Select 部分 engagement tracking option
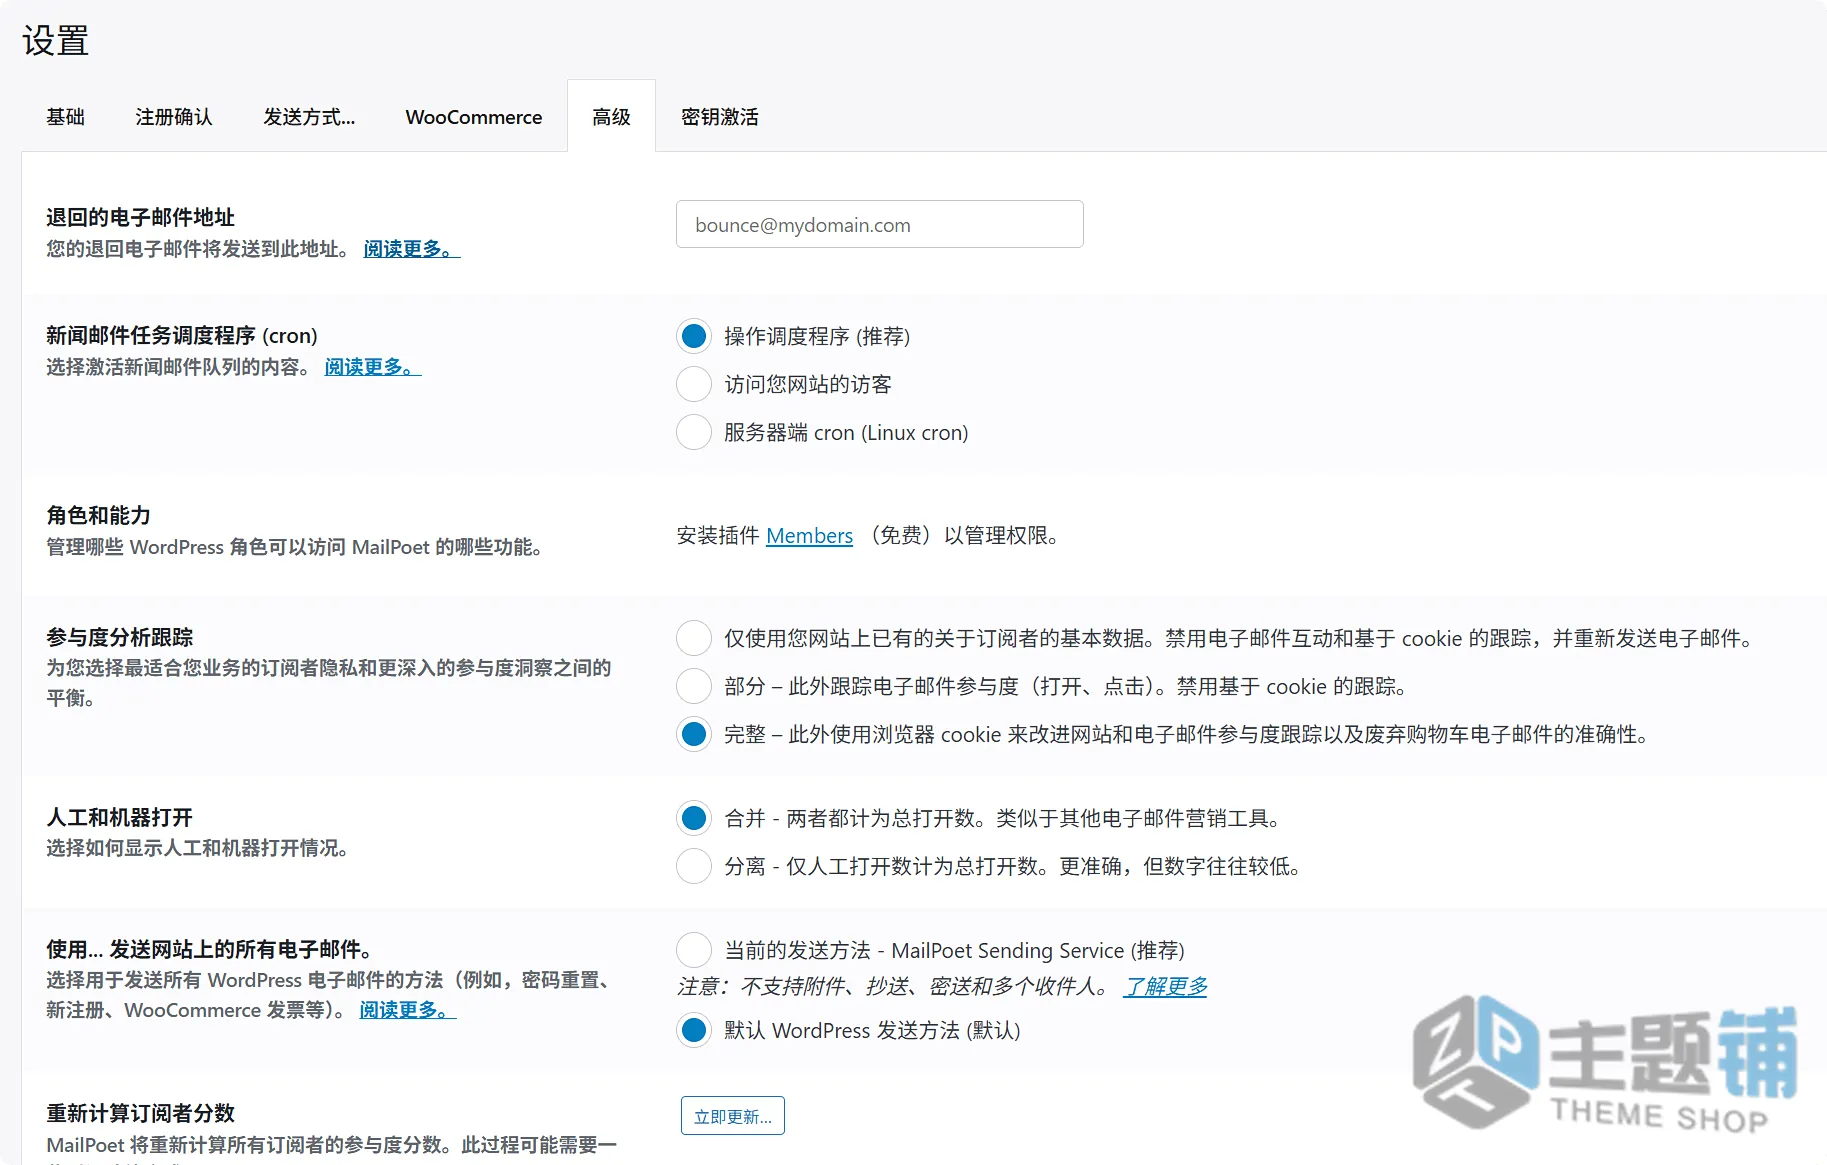Viewport: 1827px width, 1165px height. pos(694,686)
